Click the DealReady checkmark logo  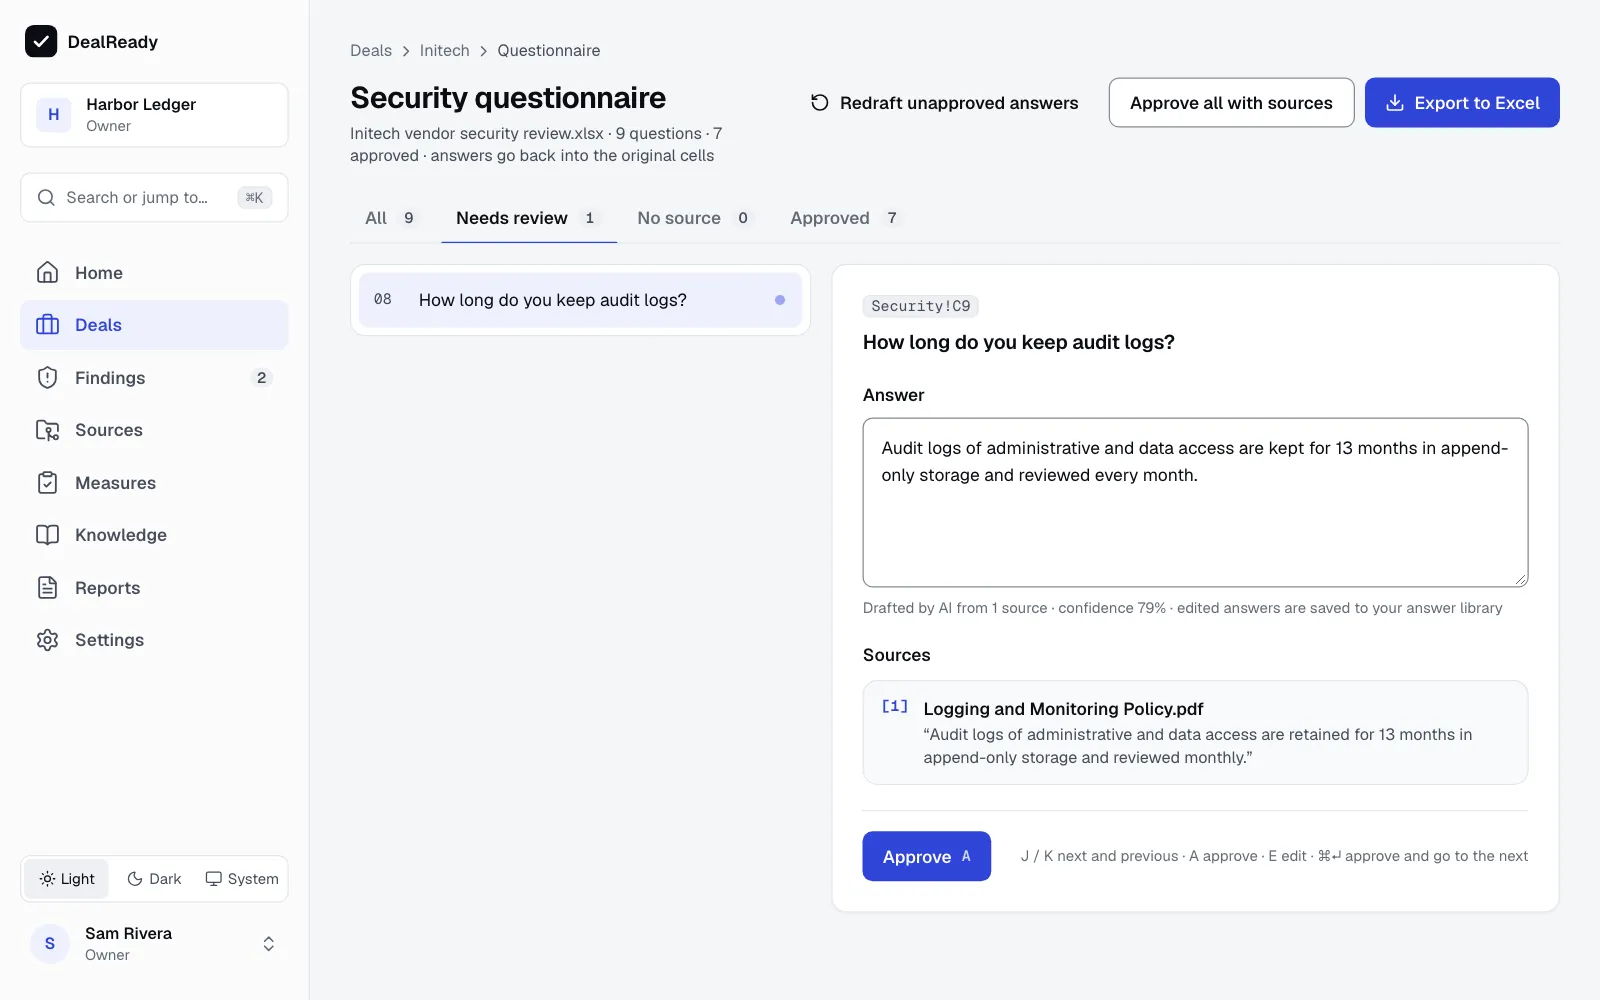(x=41, y=41)
